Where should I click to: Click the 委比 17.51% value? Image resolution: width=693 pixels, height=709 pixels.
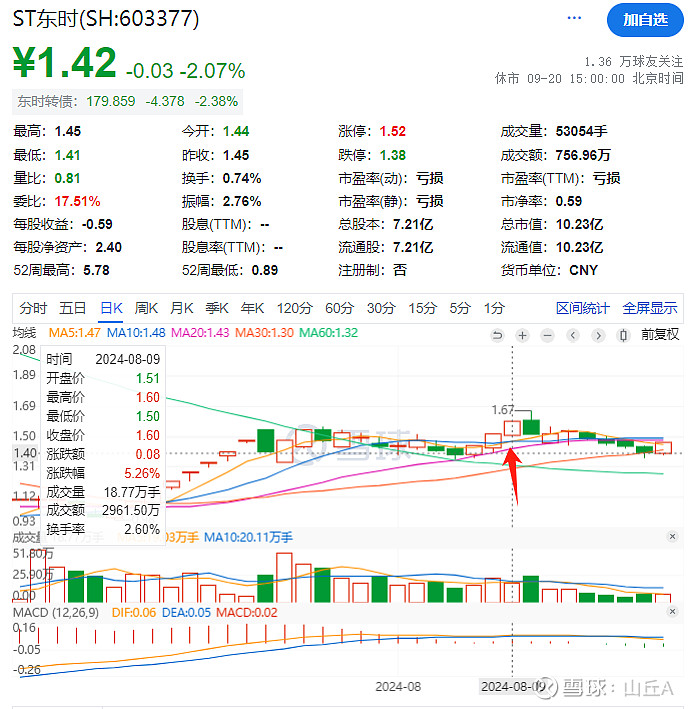point(77,201)
